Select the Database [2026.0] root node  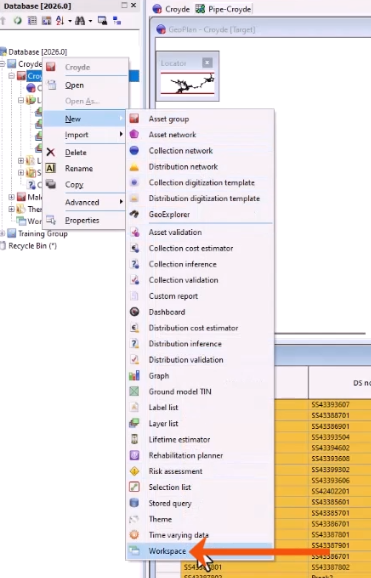click(x=38, y=52)
